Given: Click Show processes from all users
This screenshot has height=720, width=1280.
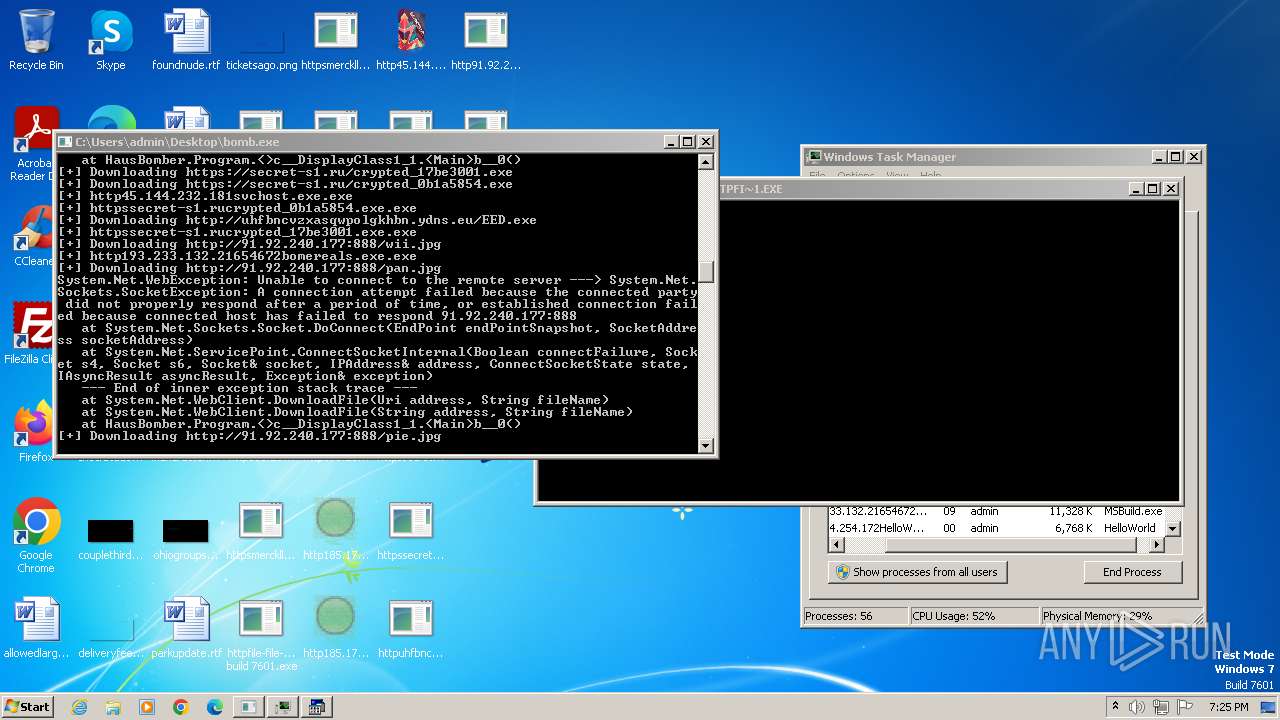Looking at the screenshot, I should pyautogui.click(x=917, y=572).
